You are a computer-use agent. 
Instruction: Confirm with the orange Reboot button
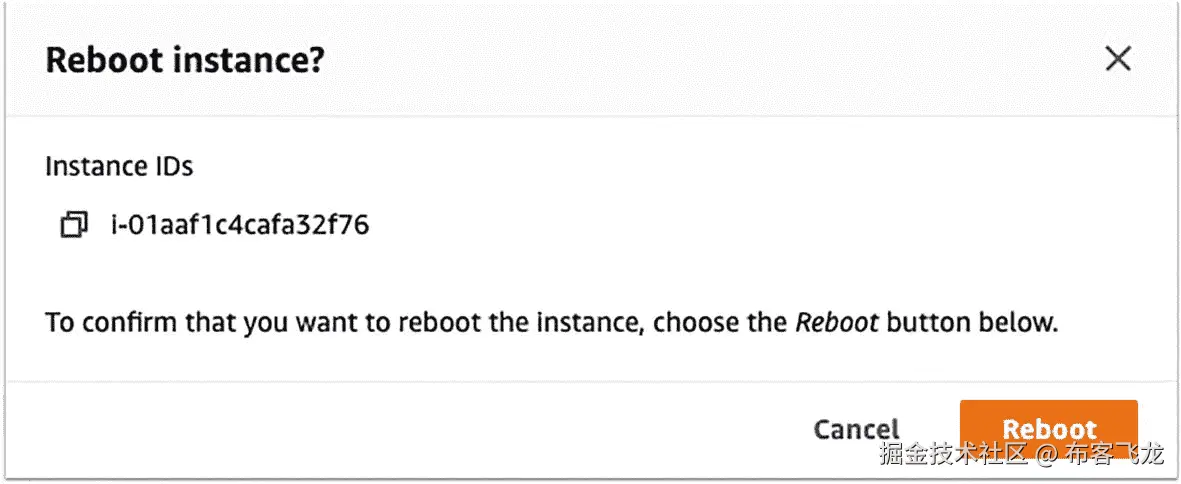coord(1048,427)
